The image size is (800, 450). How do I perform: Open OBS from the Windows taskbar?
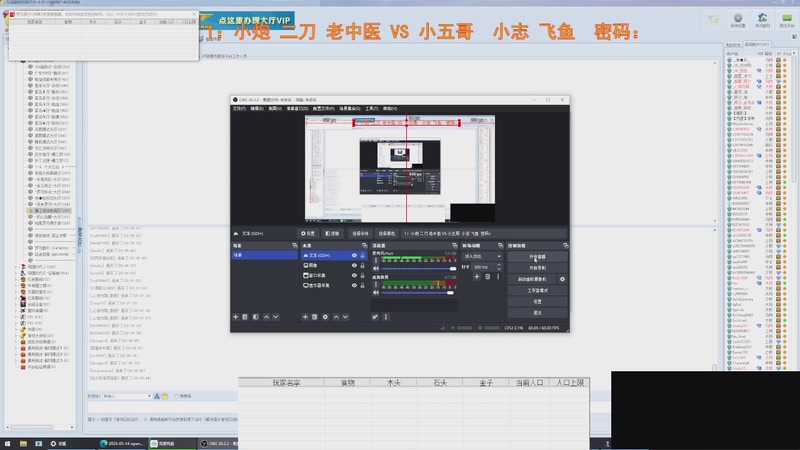[218, 444]
